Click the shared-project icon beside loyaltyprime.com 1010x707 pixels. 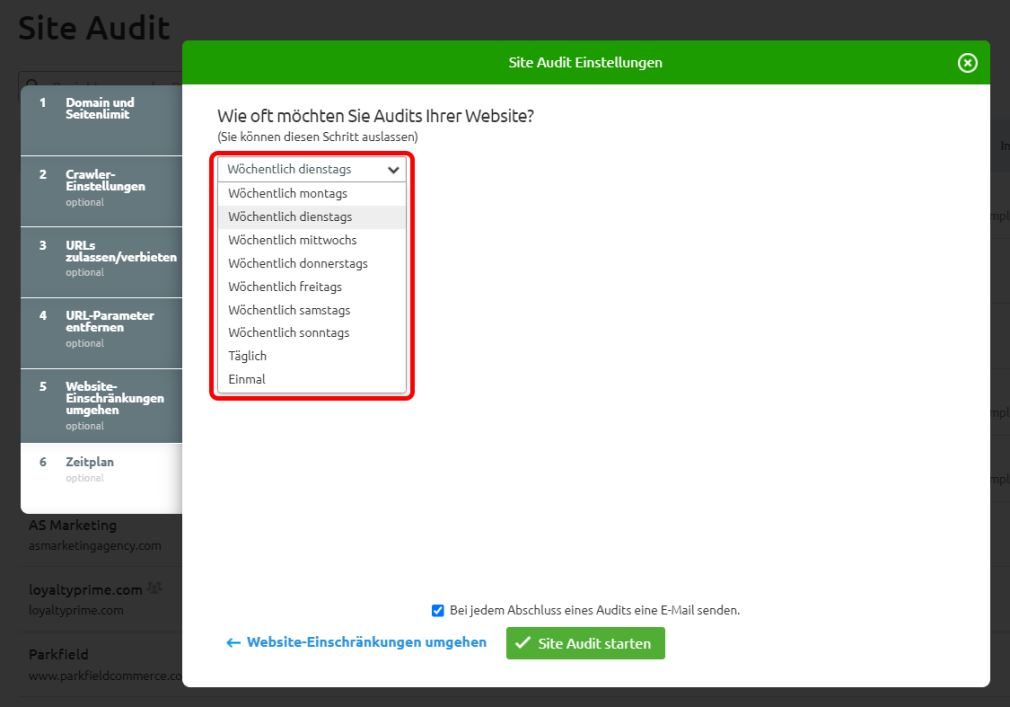pyautogui.click(x=153, y=589)
